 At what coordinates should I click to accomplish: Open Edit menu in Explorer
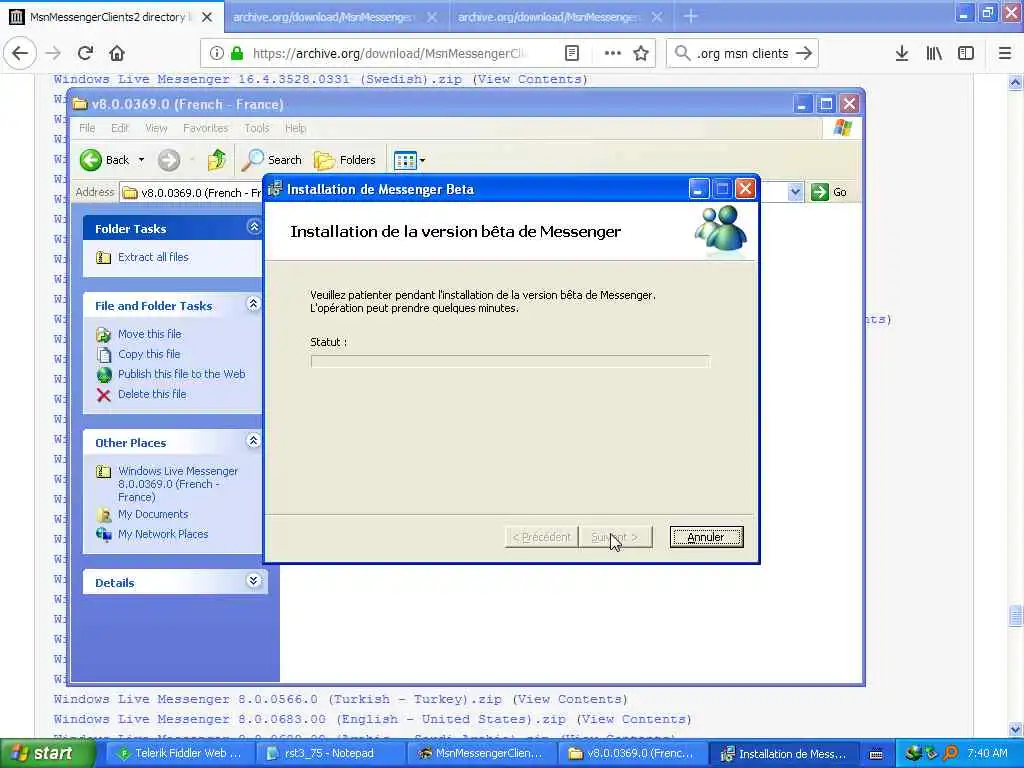pyautogui.click(x=120, y=128)
